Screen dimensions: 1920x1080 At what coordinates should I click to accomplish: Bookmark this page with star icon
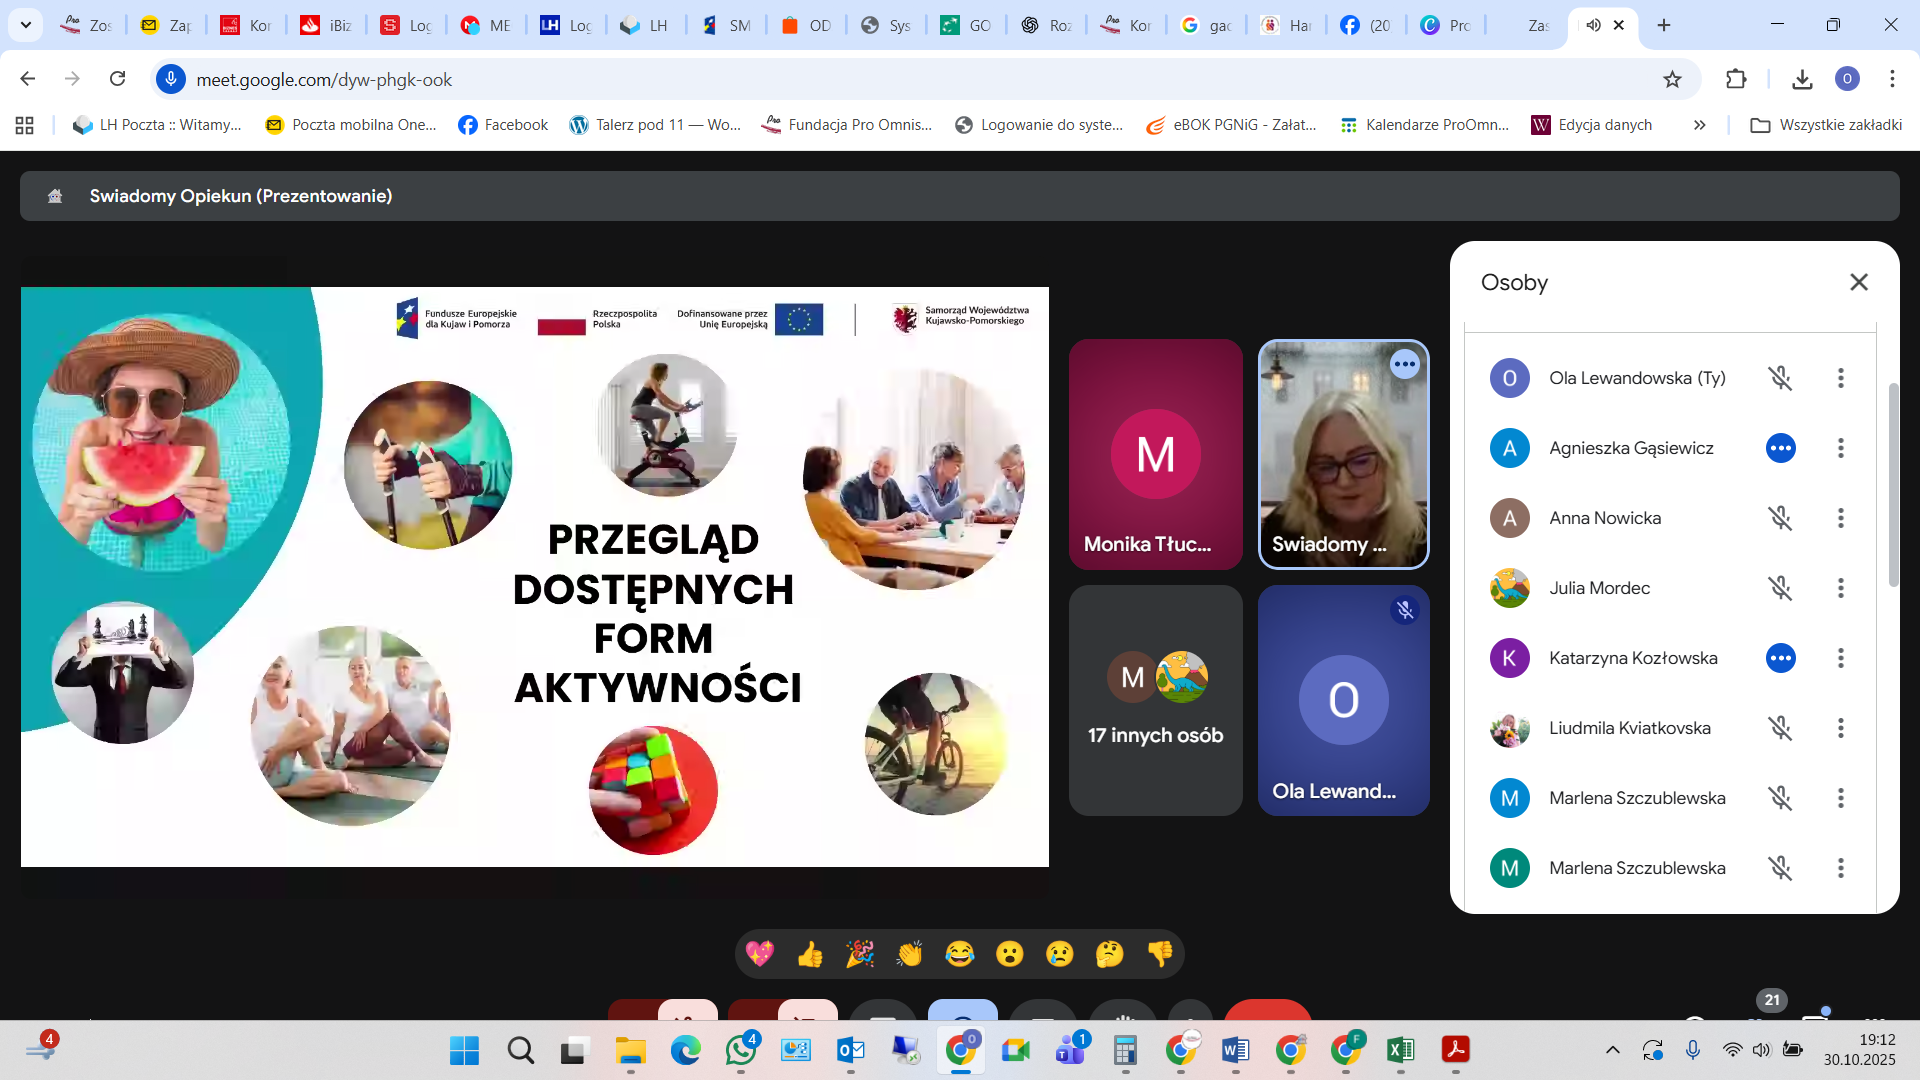point(1672,79)
